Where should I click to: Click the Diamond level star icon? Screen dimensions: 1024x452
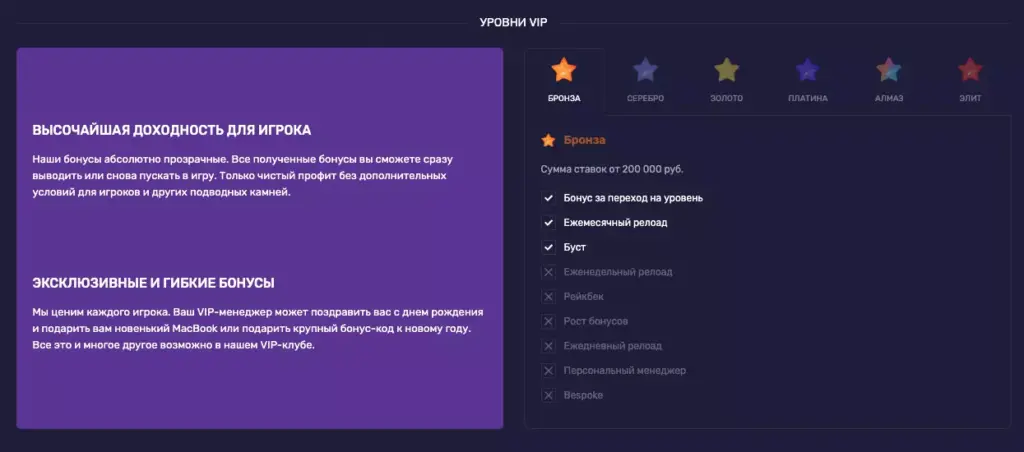coord(888,70)
